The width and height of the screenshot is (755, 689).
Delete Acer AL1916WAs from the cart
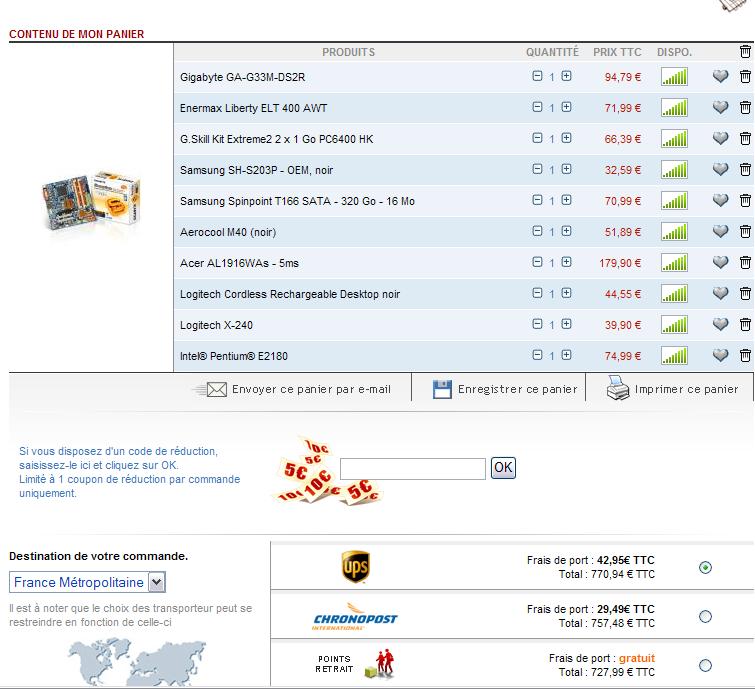[745, 262]
